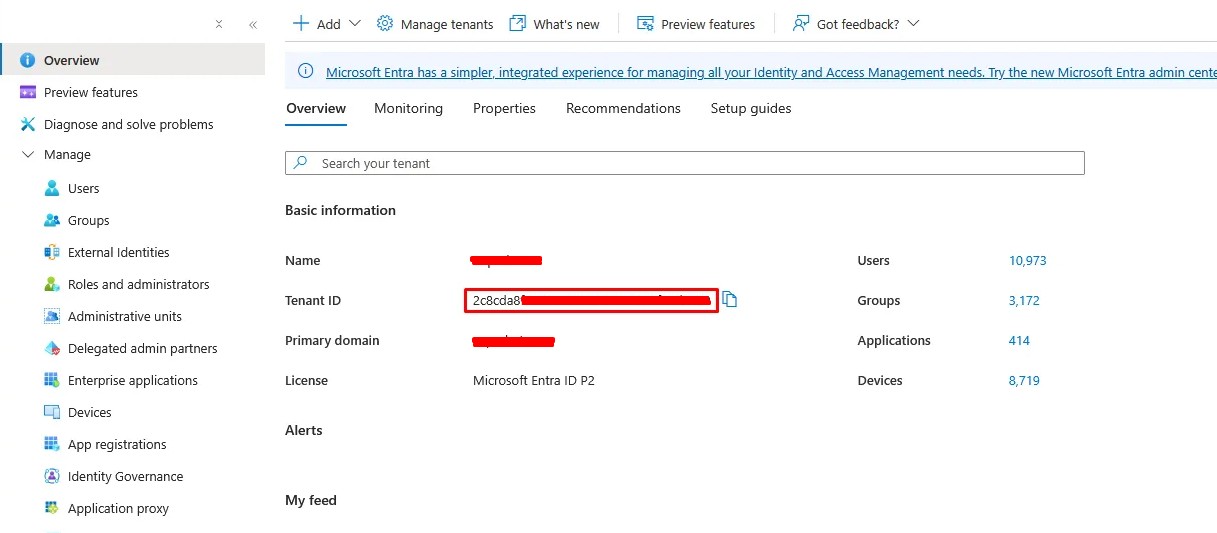Open the Microsoft Entra admin center banner link
Viewport: 1217px width, 533px height.
coord(770,72)
